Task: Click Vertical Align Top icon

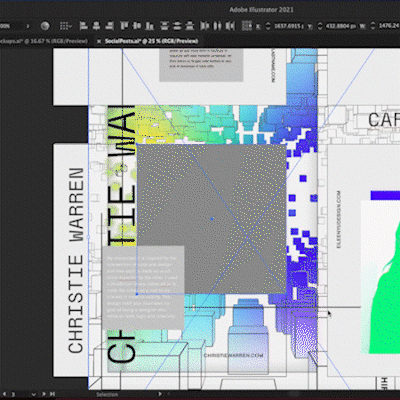Action: tap(124, 26)
